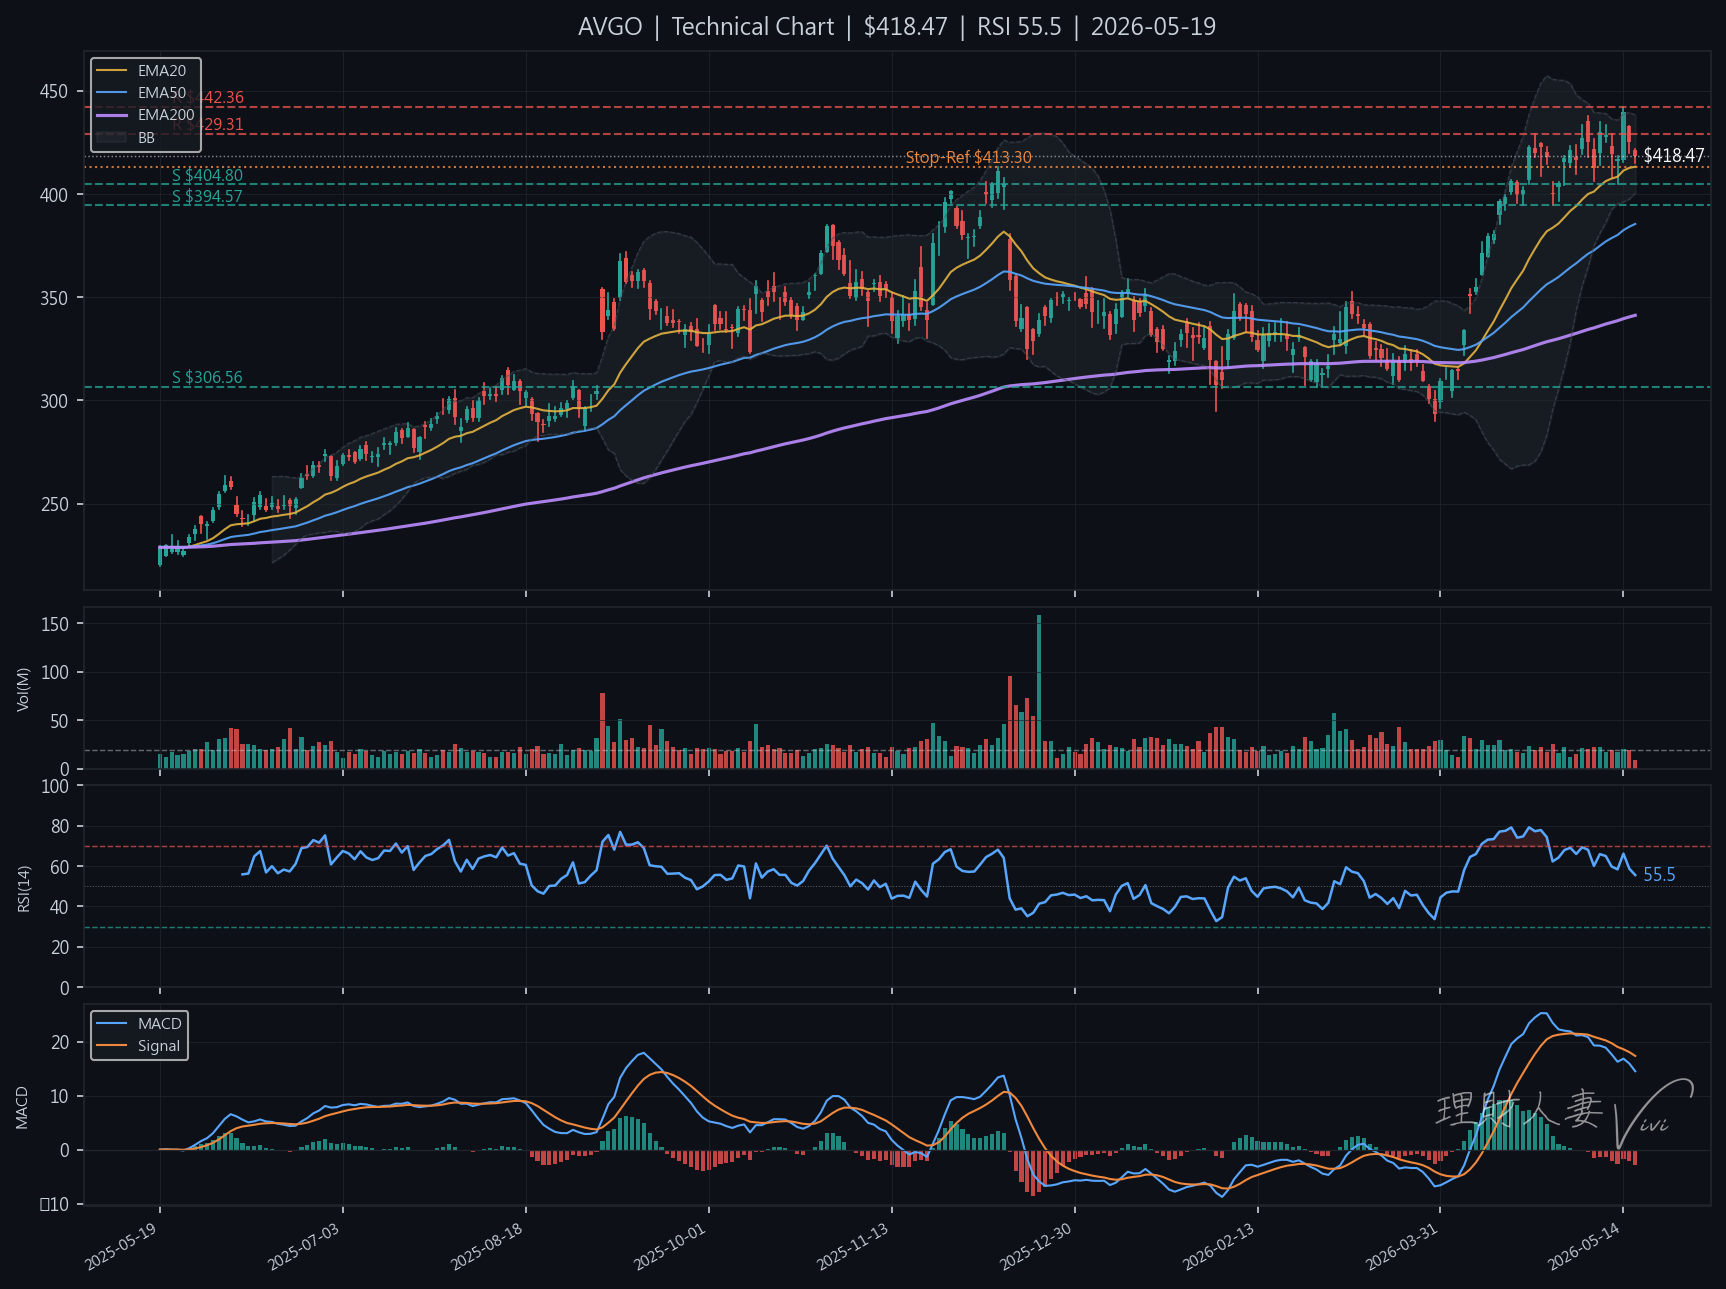The height and width of the screenshot is (1289, 1726).
Task: Click the 40 tick on the RSI axis
Action: coord(60,907)
